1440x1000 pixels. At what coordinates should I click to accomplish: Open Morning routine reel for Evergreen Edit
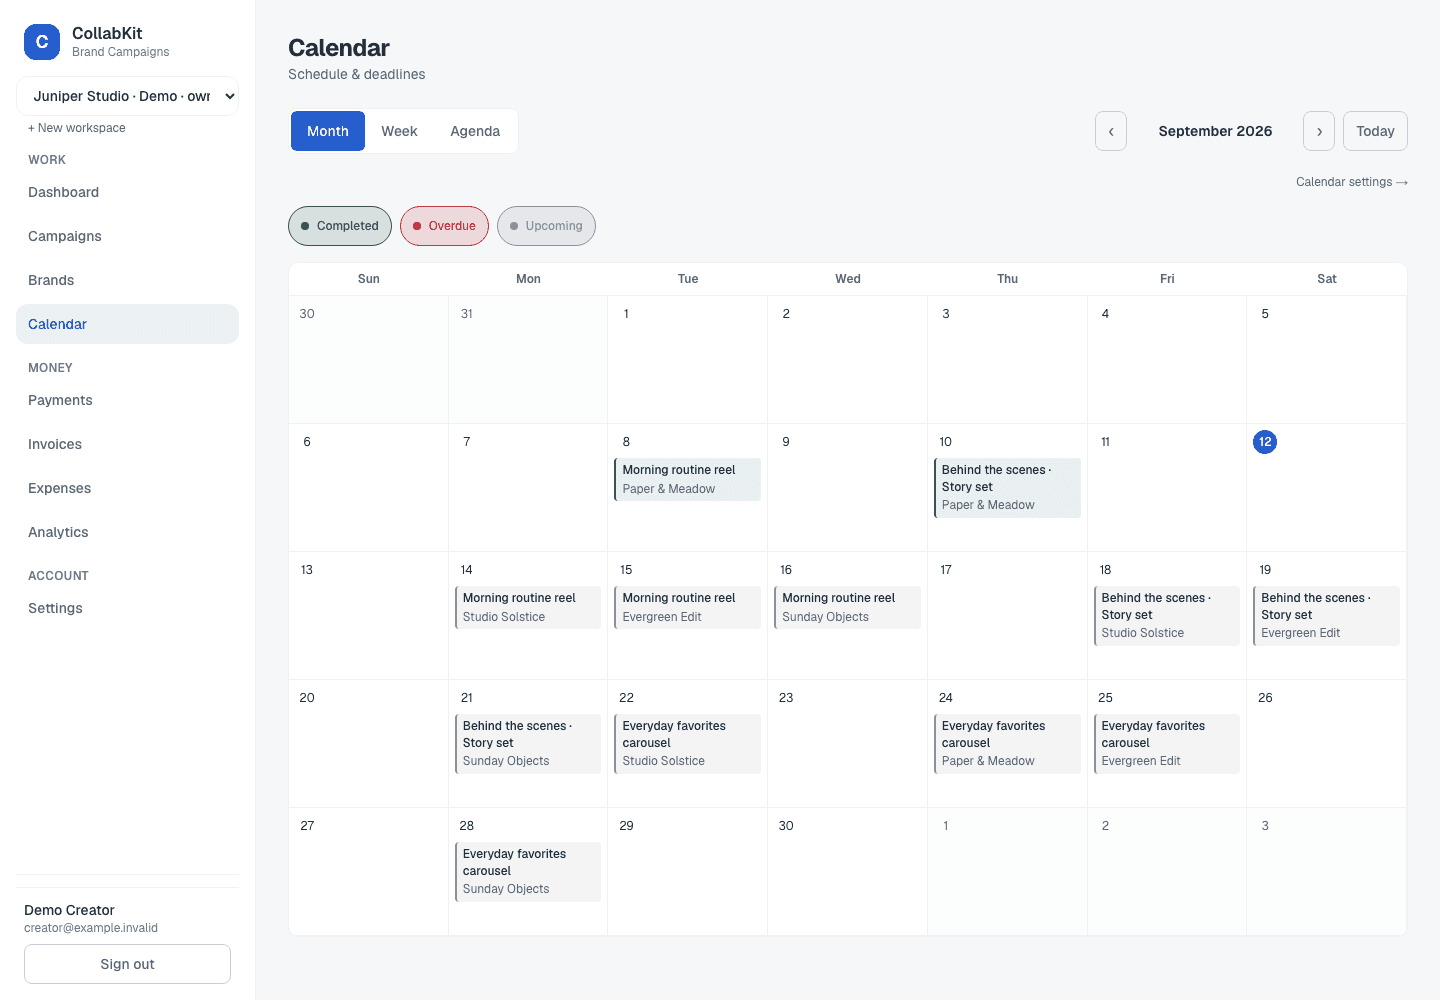pyautogui.click(x=687, y=607)
